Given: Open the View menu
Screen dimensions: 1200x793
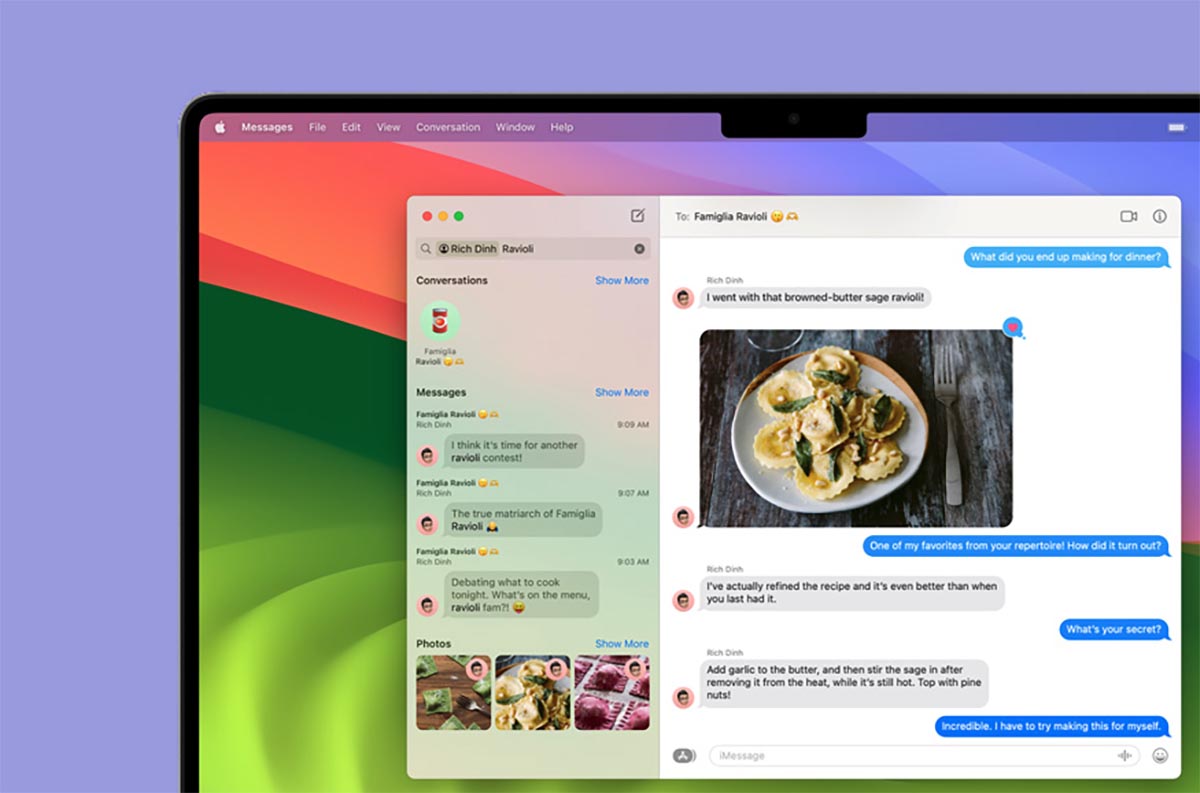Looking at the screenshot, I should tap(388, 127).
